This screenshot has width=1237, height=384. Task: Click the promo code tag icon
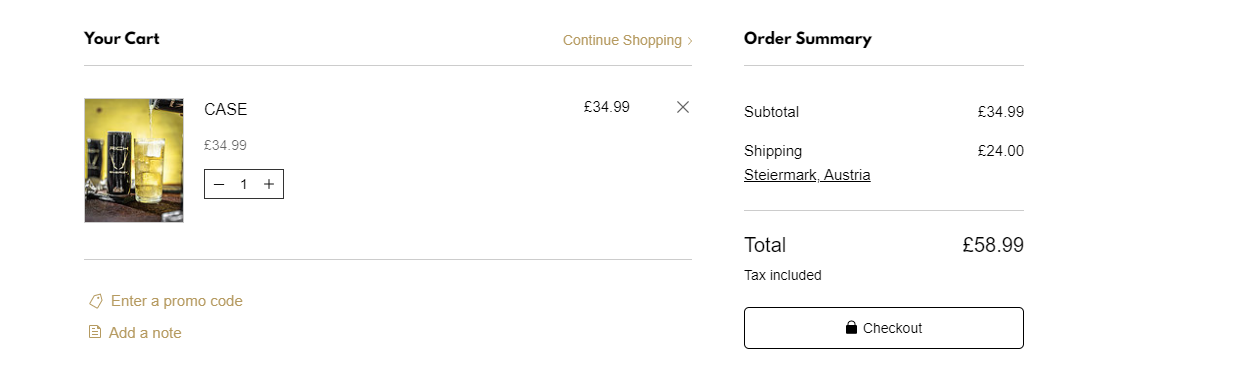pos(96,301)
